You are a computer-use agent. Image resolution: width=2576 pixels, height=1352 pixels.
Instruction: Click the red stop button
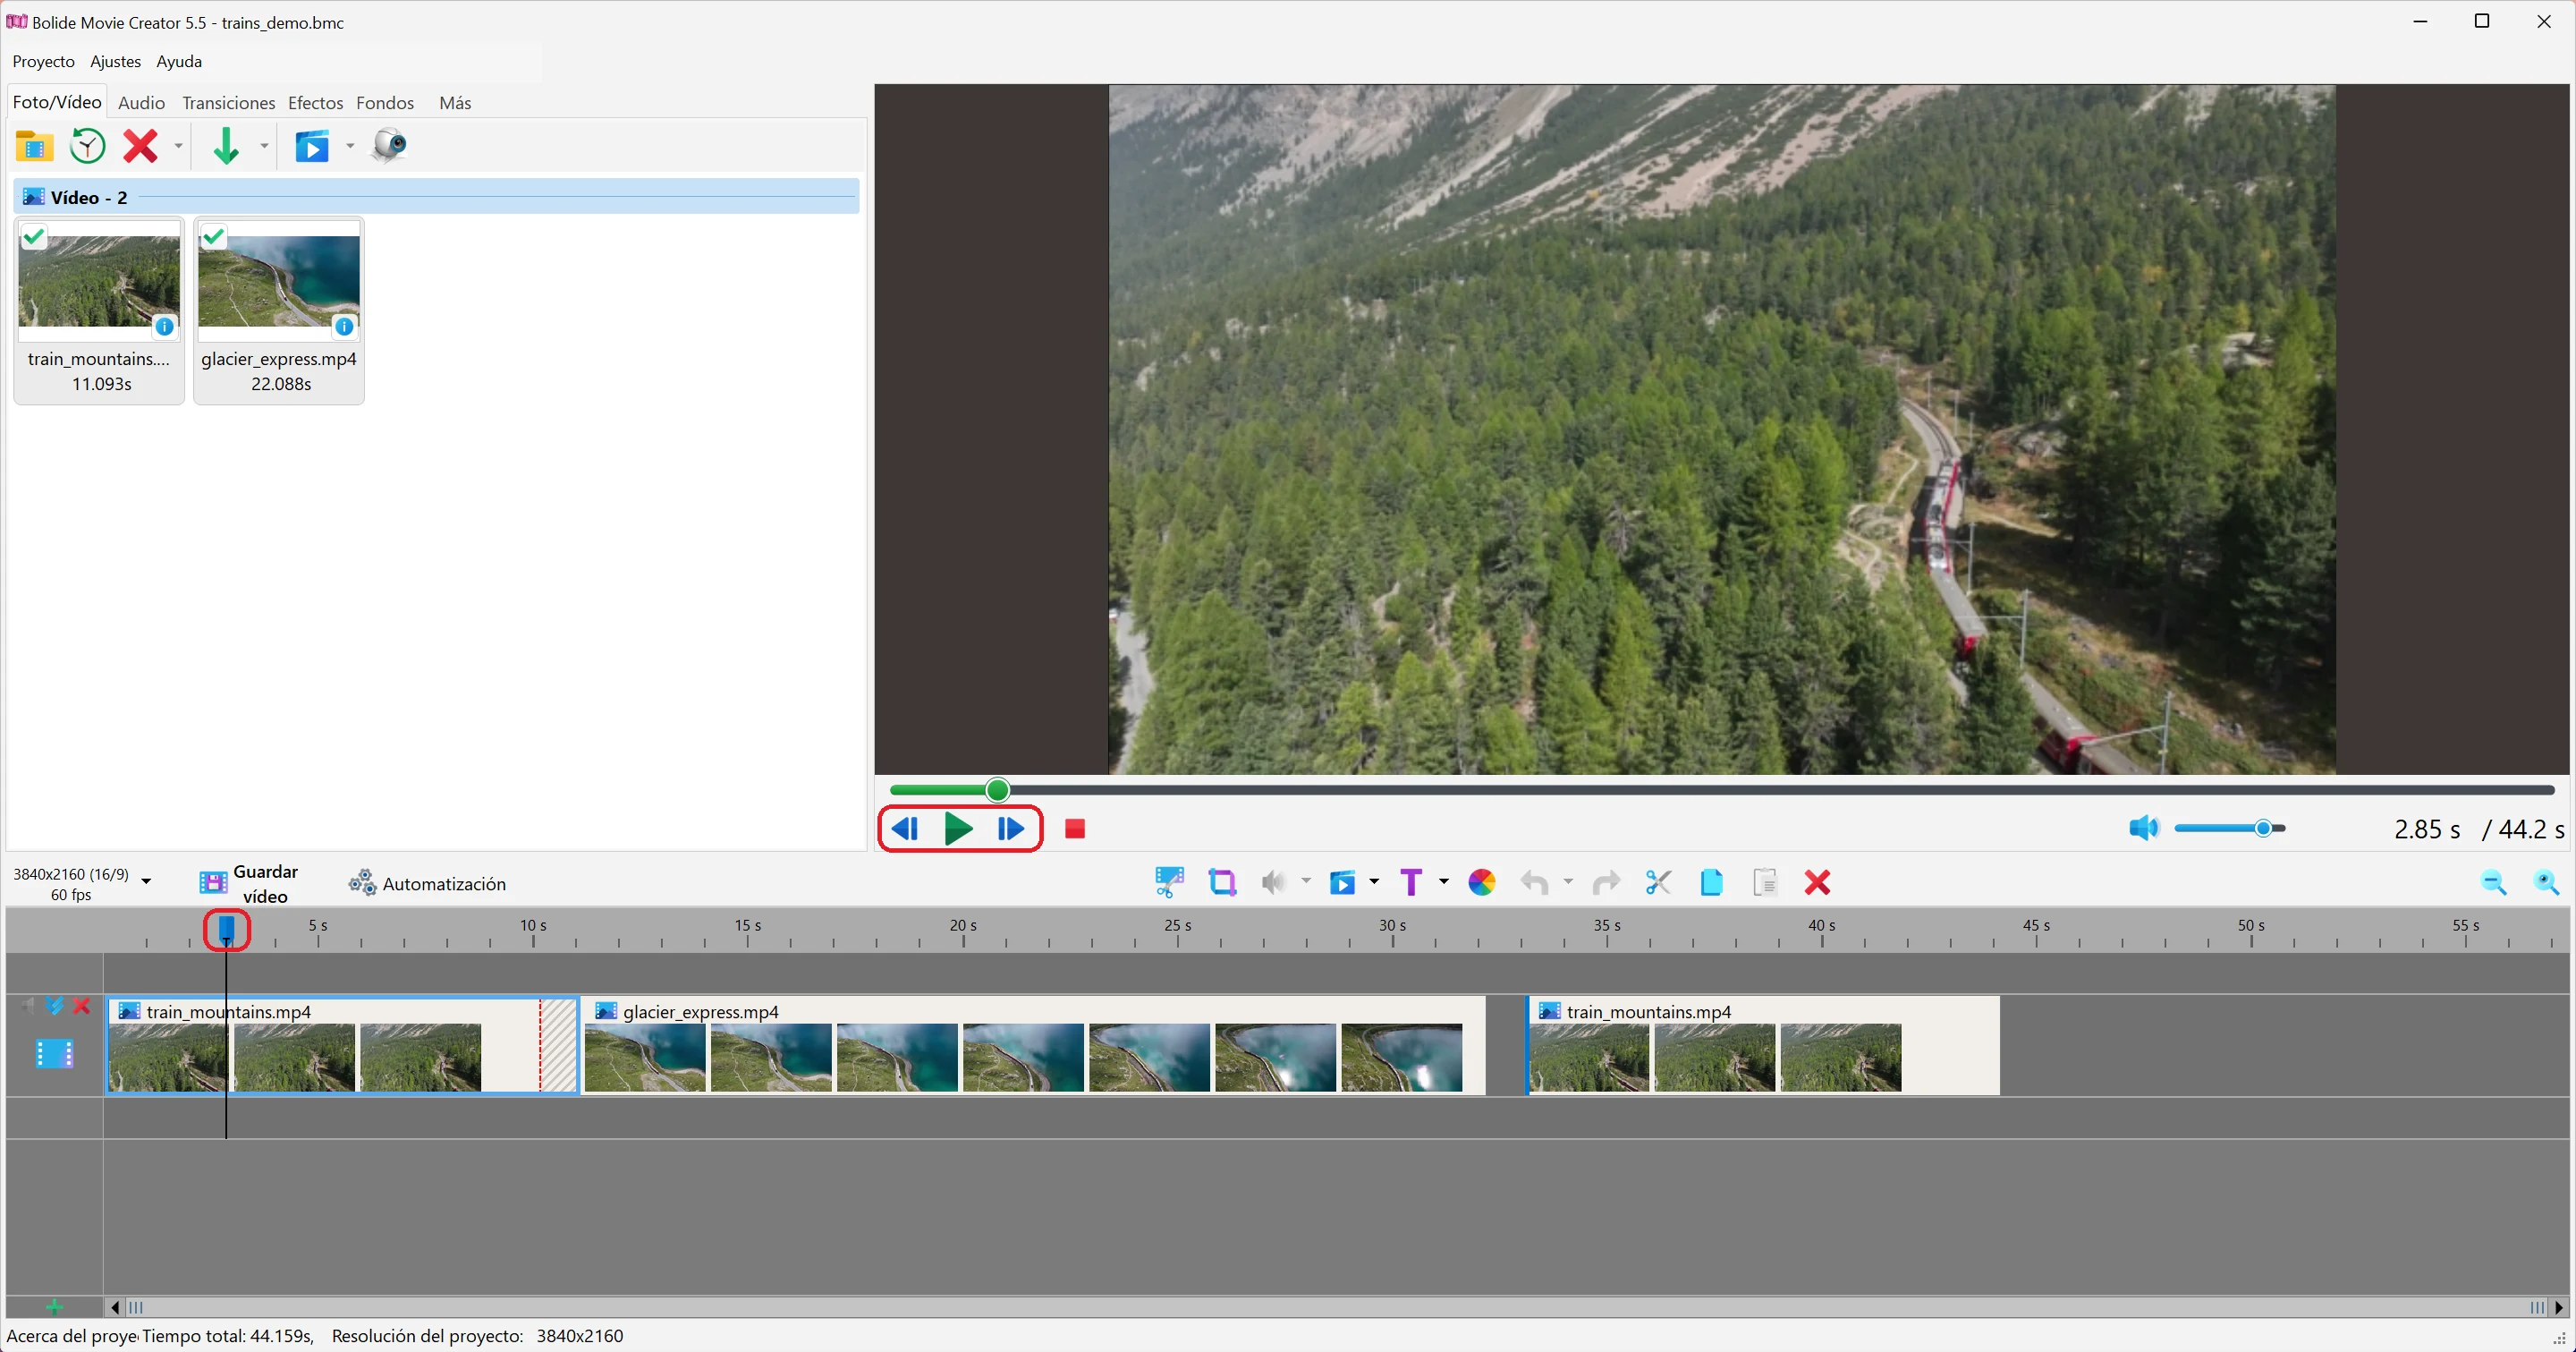[x=1075, y=829]
